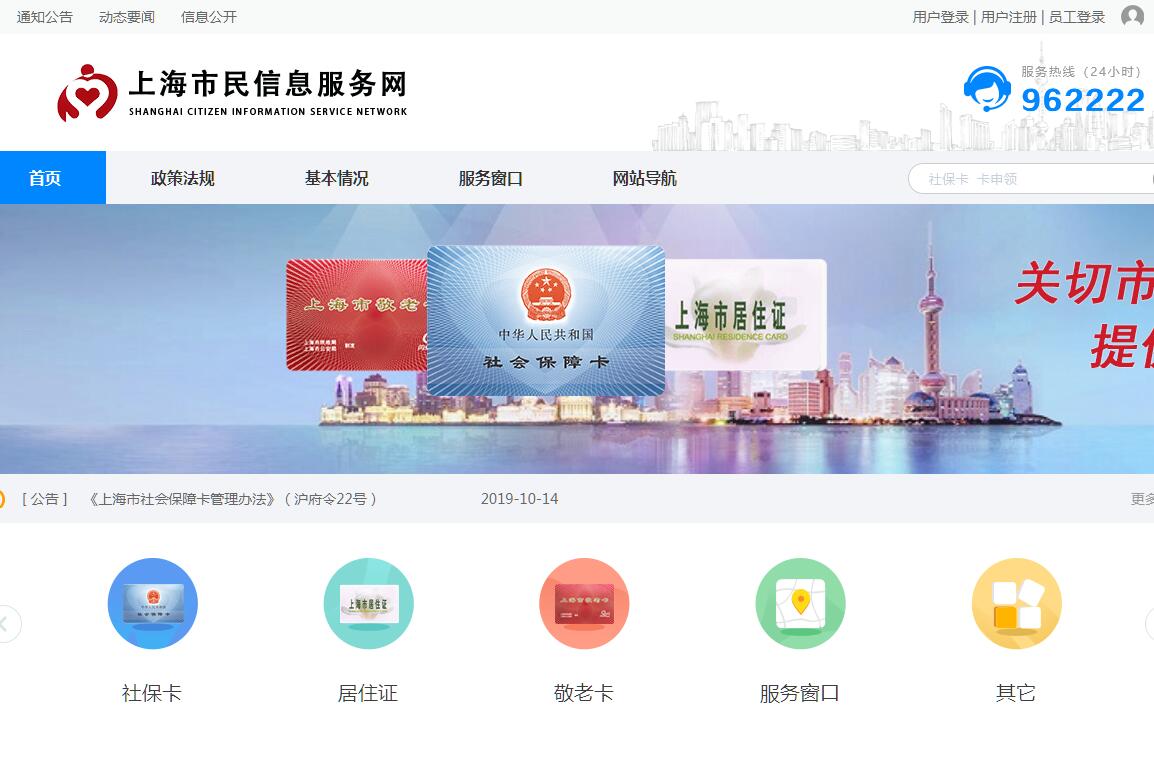The width and height of the screenshot is (1154, 762).
Task: Click the 员工登录 staff login link
Action: tap(1077, 17)
